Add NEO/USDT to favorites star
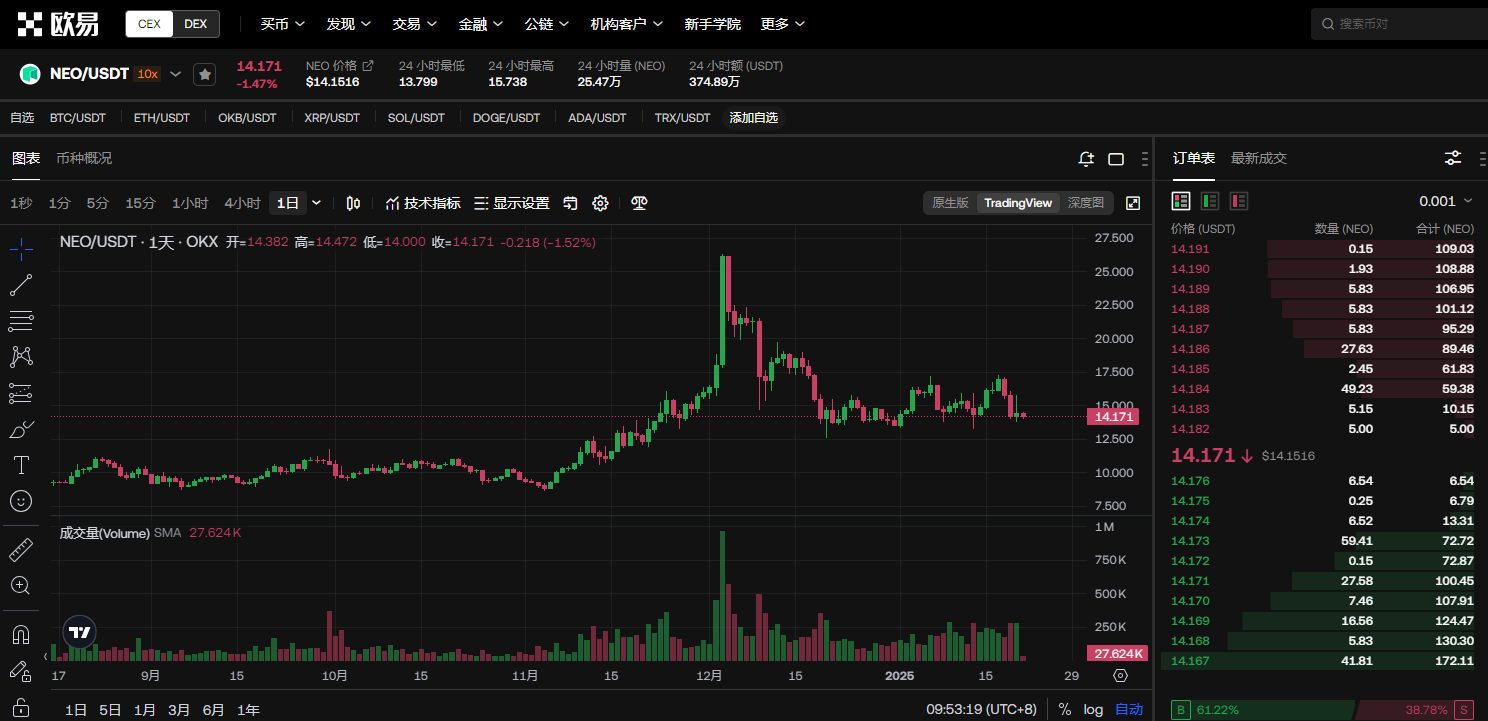1488x721 pixels. pyautogui.click(x=204, y=74)
